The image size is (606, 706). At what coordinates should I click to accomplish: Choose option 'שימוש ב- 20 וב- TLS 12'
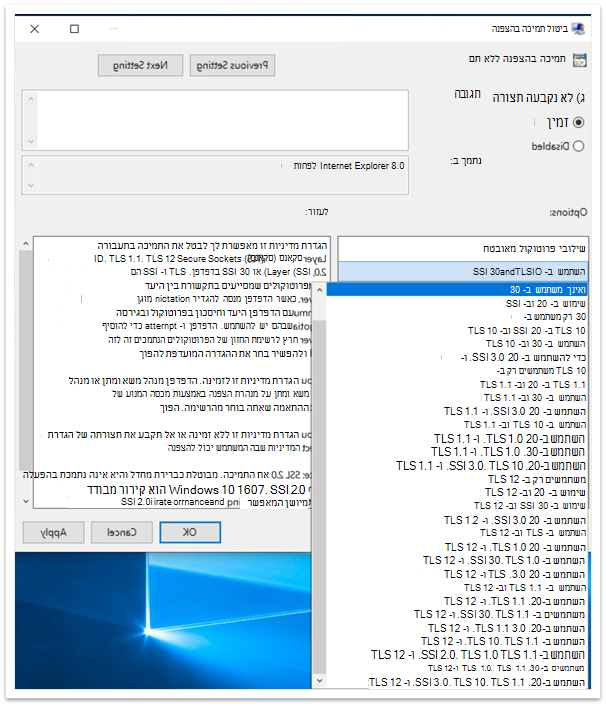click(x=457, y=493)
